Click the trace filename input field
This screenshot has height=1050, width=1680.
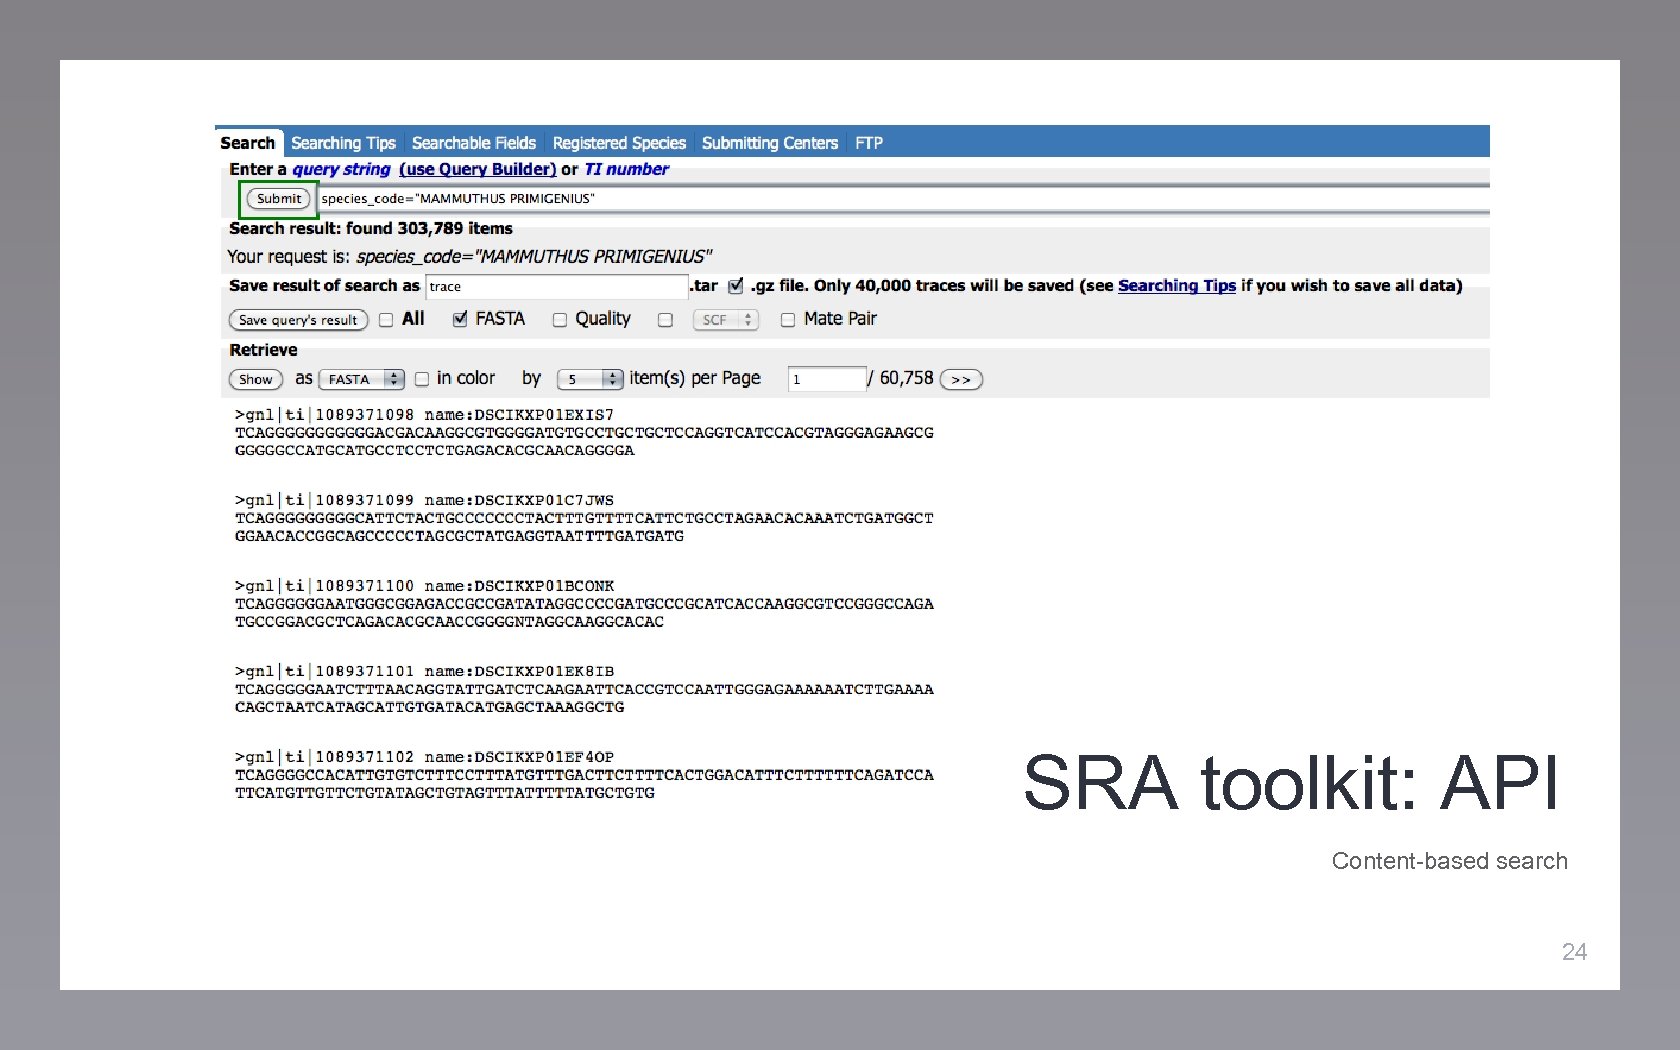click(556, 286)
